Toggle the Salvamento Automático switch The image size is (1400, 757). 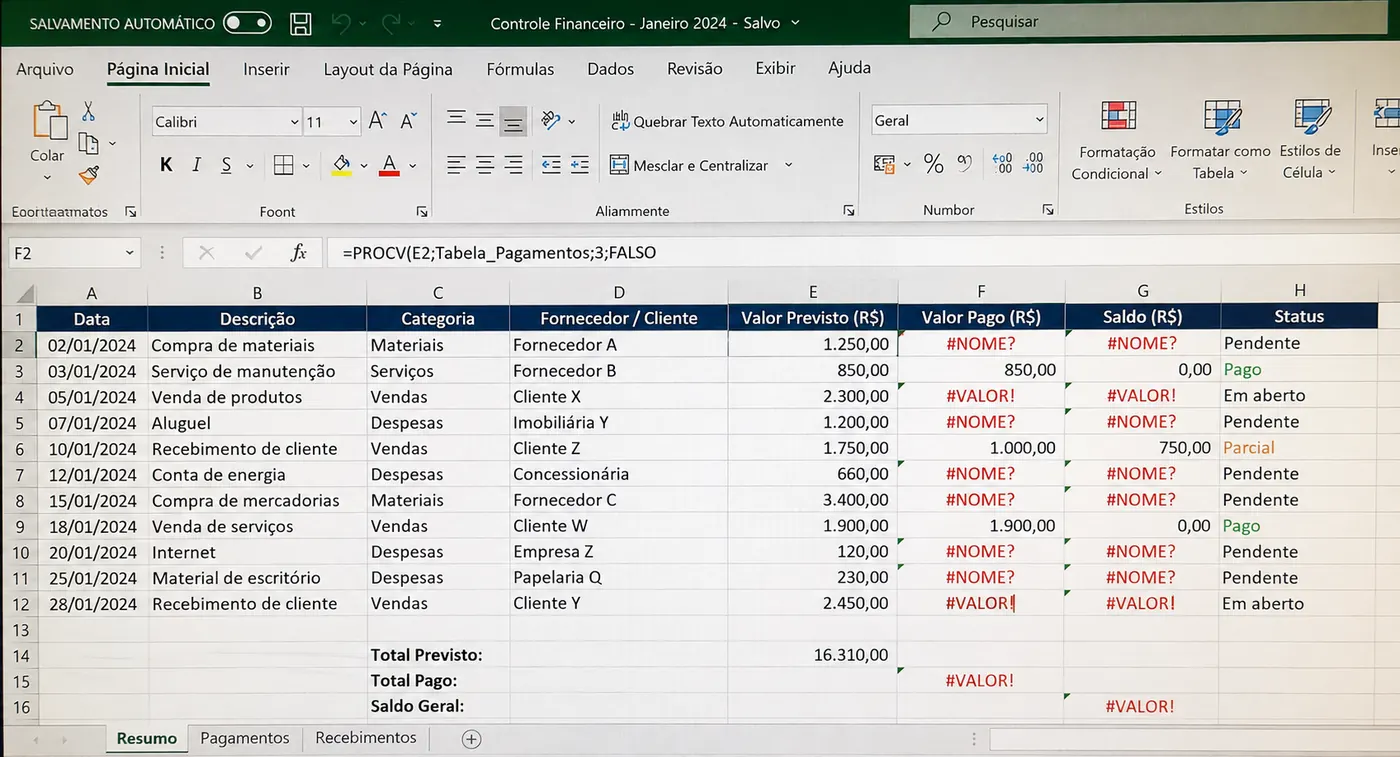(x=247, y=22)
